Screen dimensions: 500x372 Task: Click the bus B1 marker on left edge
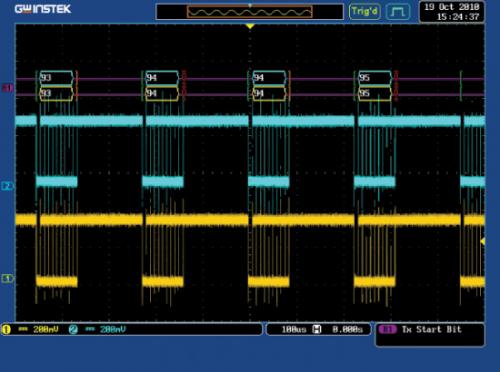click(x=7, y=88)
